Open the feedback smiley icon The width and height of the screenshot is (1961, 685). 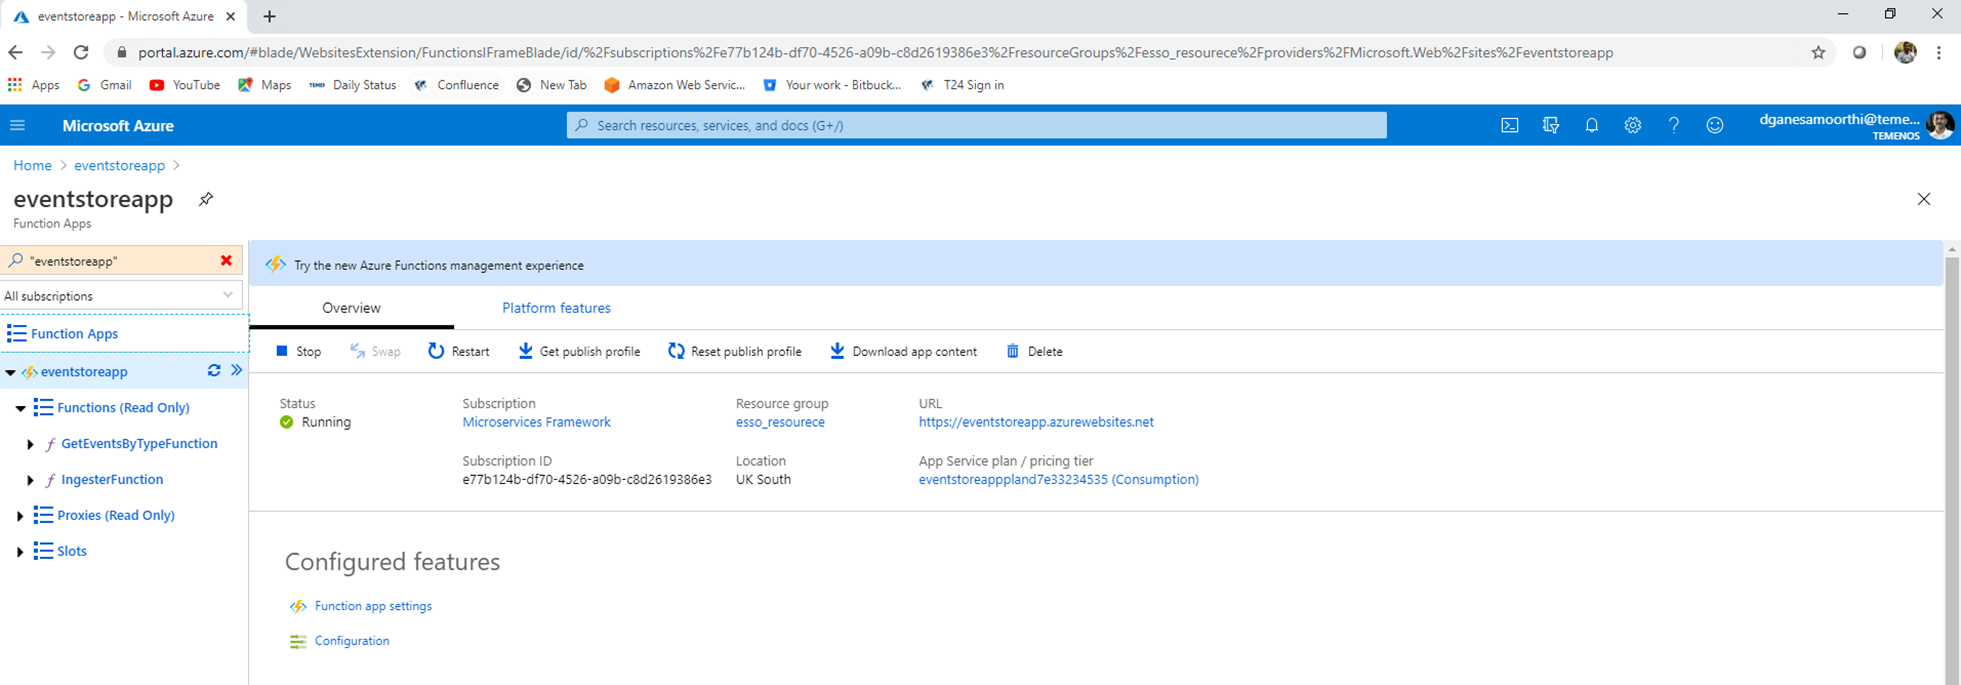(x=1714, y=125)
